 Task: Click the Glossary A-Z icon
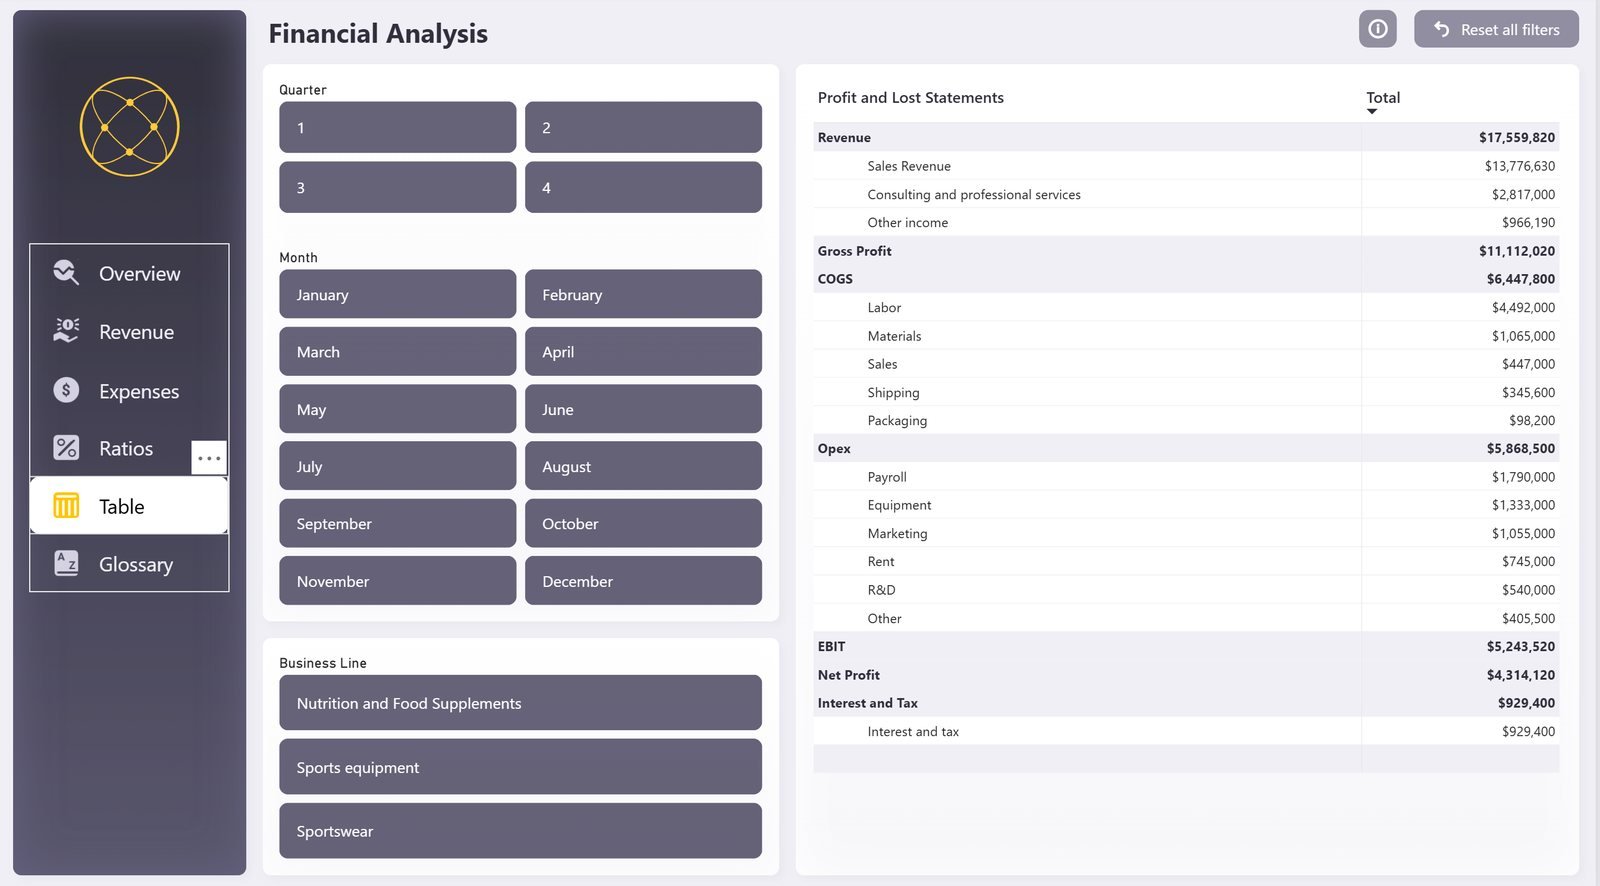pos(66,563)
